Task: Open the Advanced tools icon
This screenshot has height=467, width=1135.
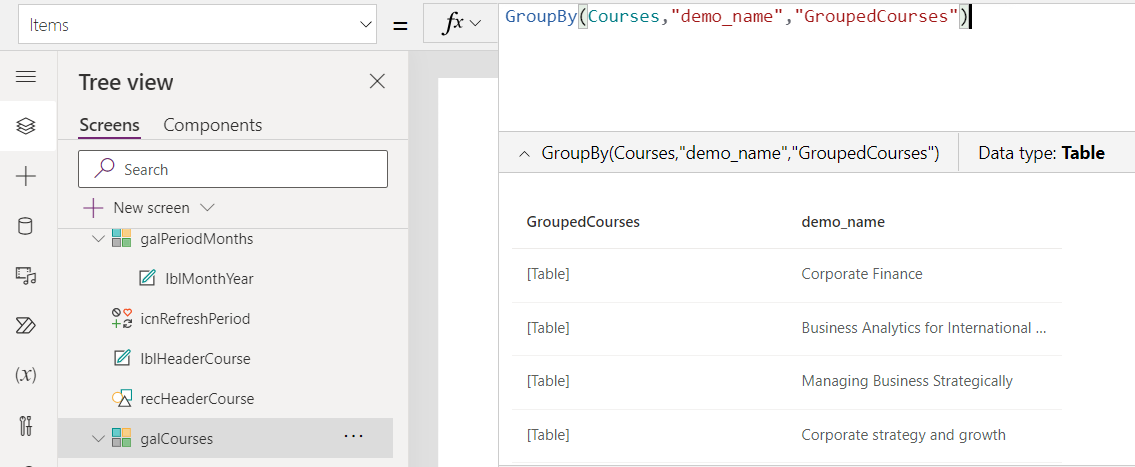Action: tap(26, 425)
